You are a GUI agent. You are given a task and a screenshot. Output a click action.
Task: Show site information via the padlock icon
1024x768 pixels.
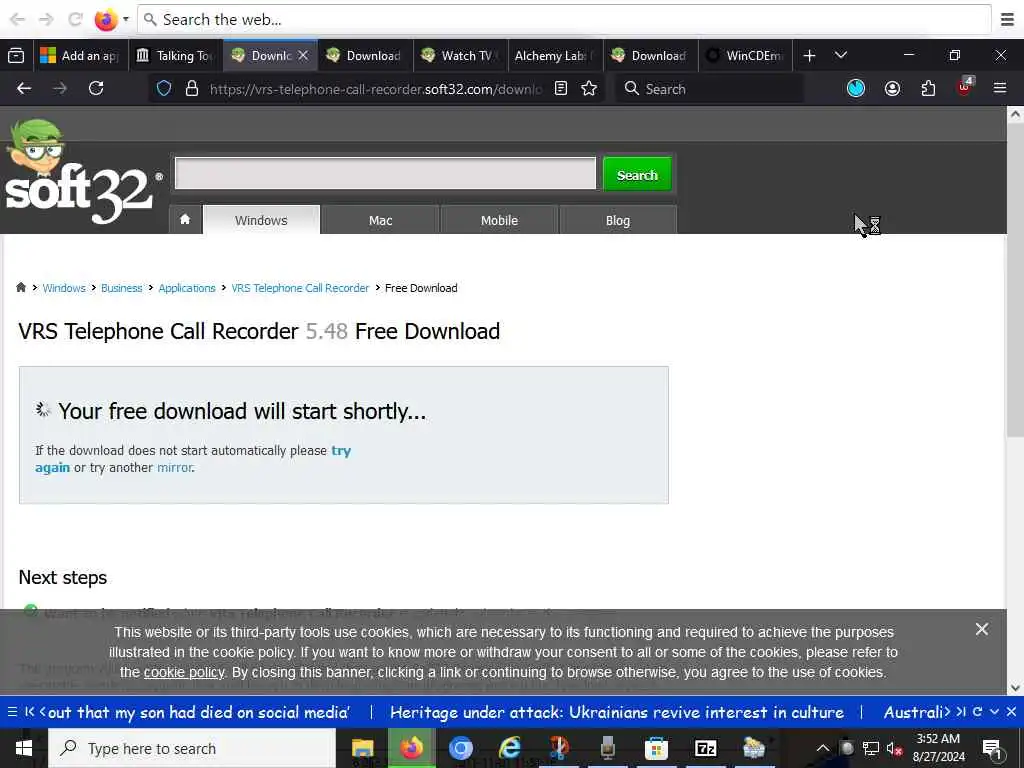(191, 89)
